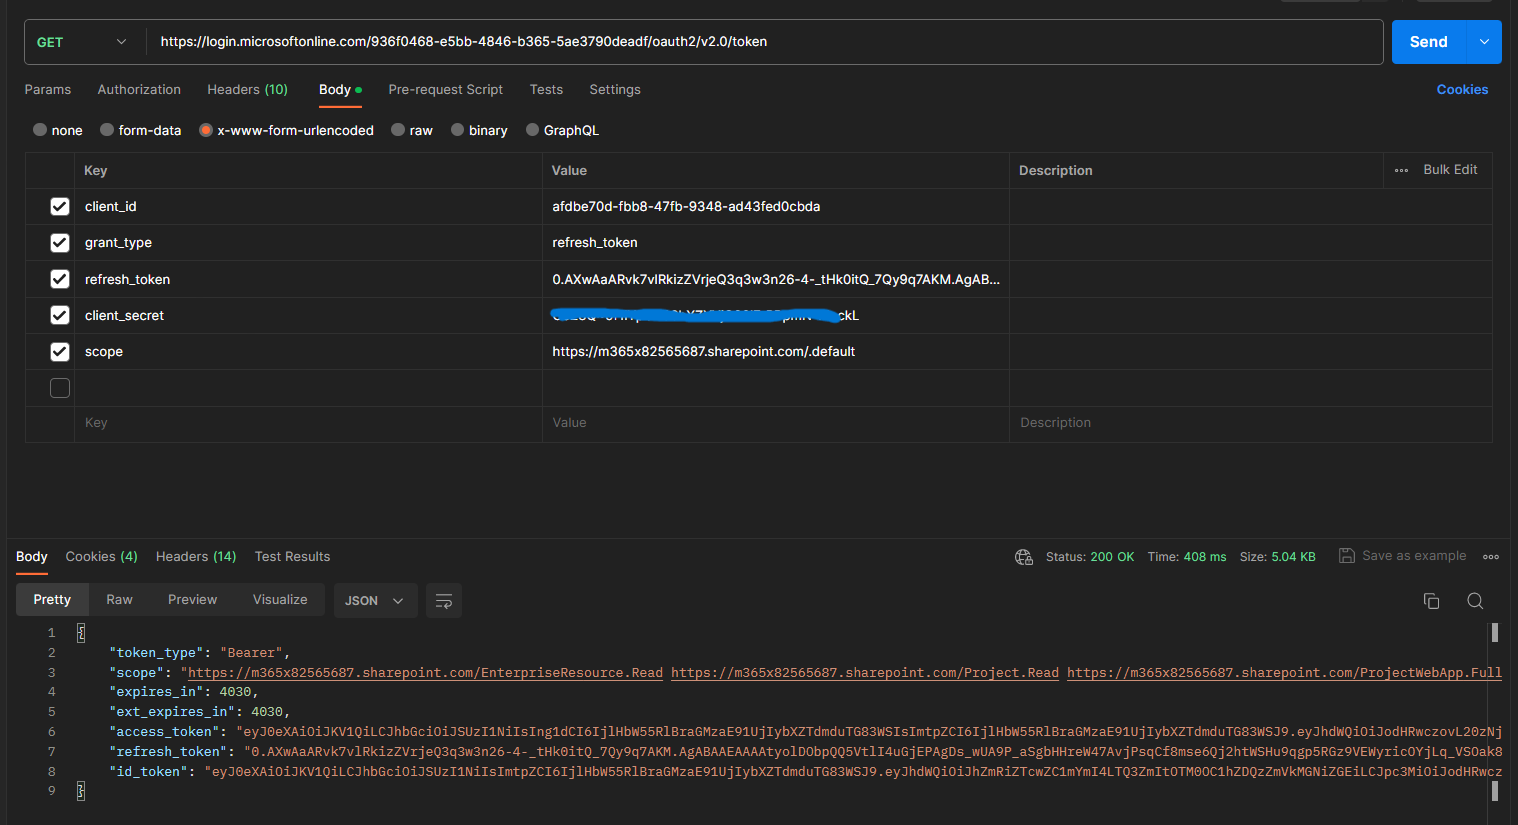The image size is (1518, 825).
Task: Open the response Cookies (4) tab
Action: point(101,556)
